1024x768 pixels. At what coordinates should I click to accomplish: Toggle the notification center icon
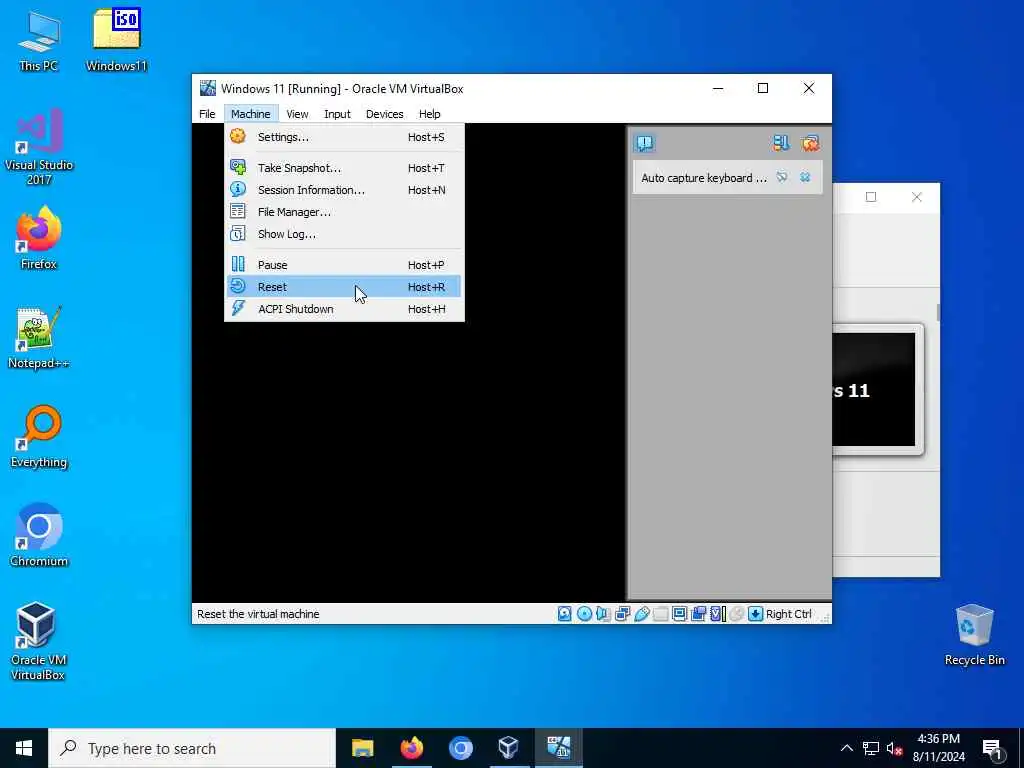[x=645, y=143]
